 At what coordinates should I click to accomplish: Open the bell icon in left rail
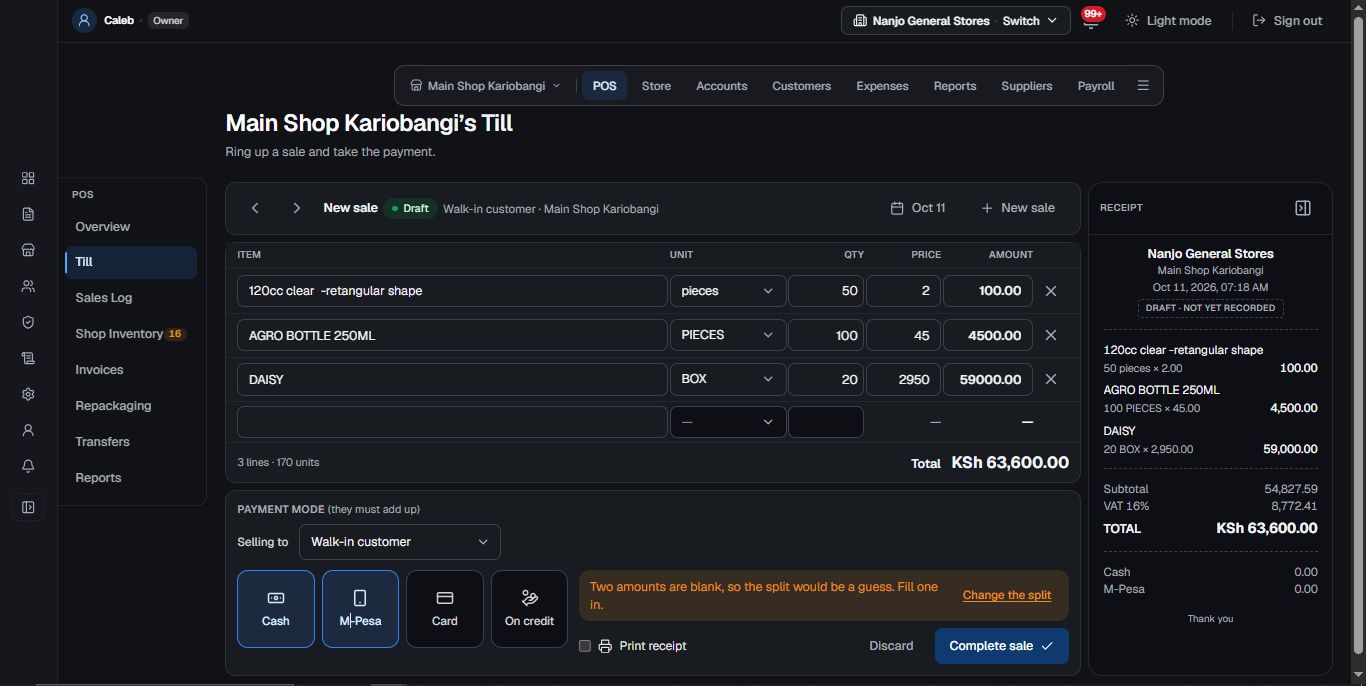click(x=28, y=466)
